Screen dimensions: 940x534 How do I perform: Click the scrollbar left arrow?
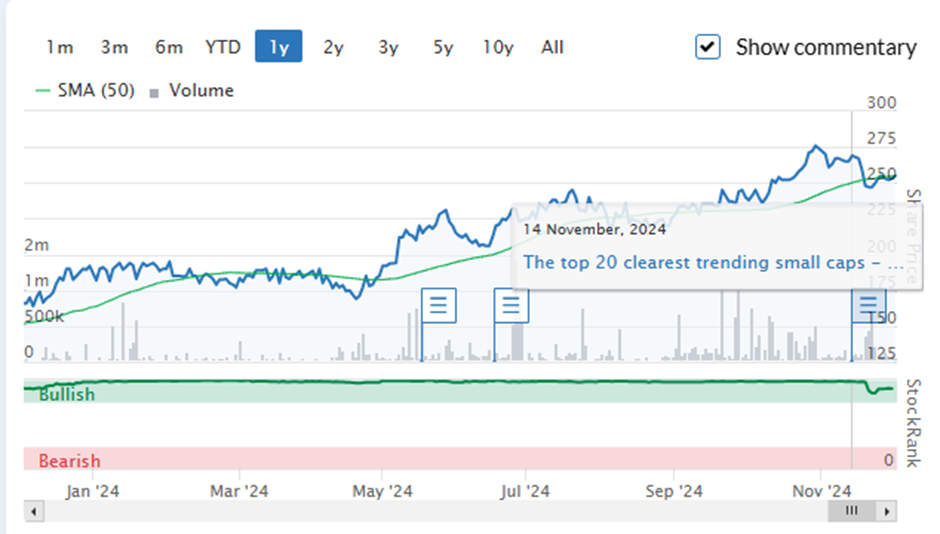[x=34, y=511]
